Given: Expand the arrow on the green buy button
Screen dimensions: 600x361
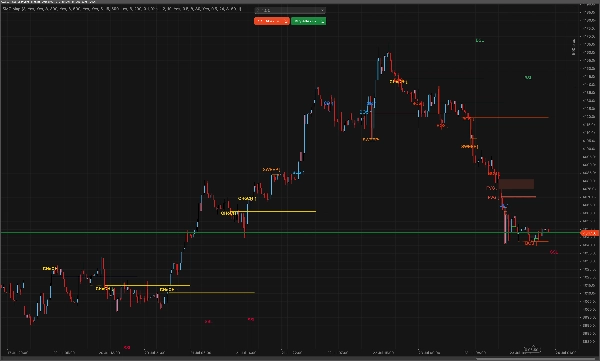Looking at the screenshot, I should tap(324, 21).
